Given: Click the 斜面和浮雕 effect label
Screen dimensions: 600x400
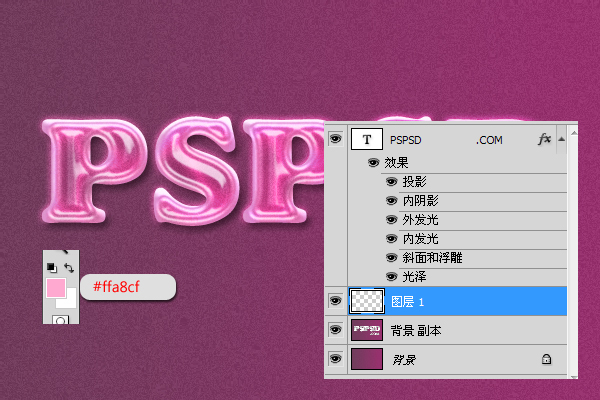Looking at the screenshot, I should [432, 258].
